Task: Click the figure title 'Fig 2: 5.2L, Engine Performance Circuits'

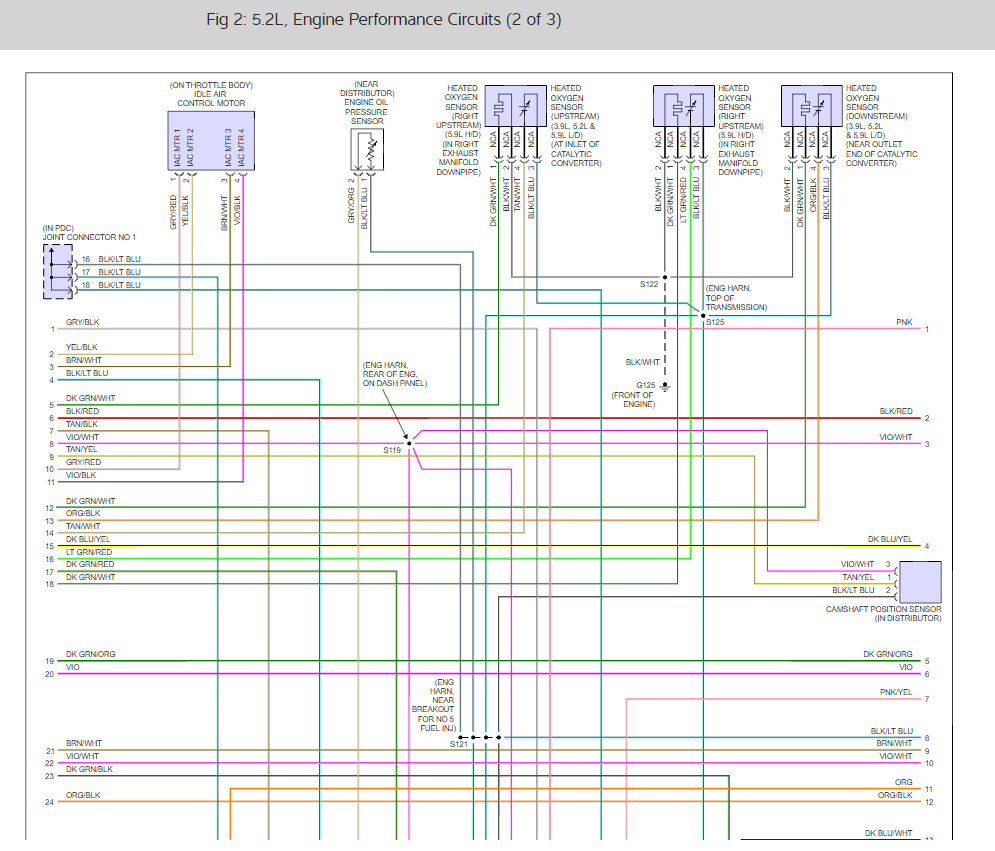Action: click(383, 20)
